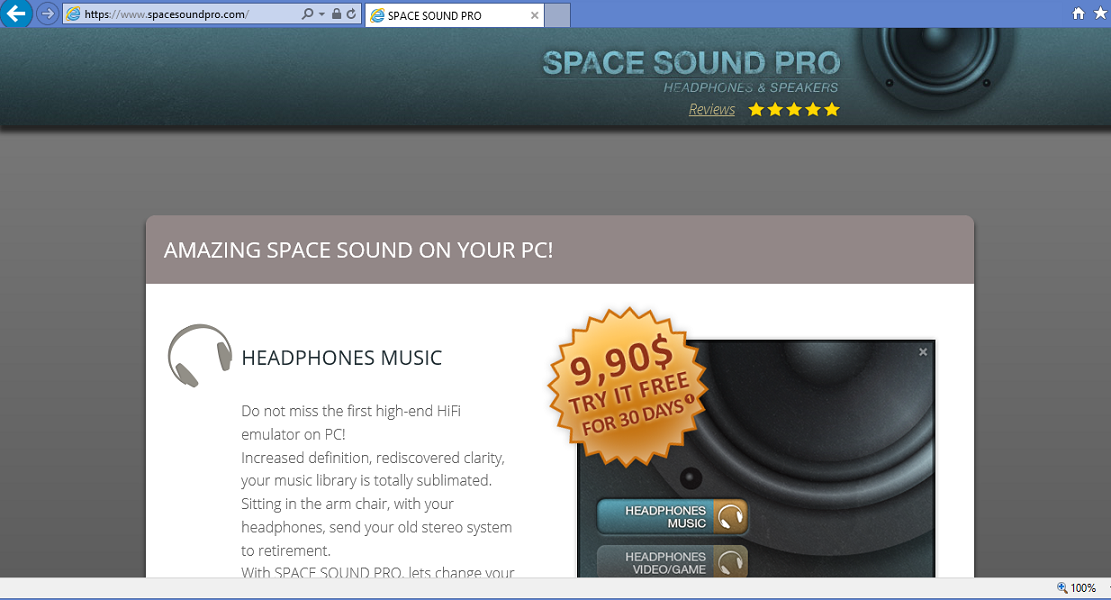Open Favorites with the star icon

tap(1101, 13)
